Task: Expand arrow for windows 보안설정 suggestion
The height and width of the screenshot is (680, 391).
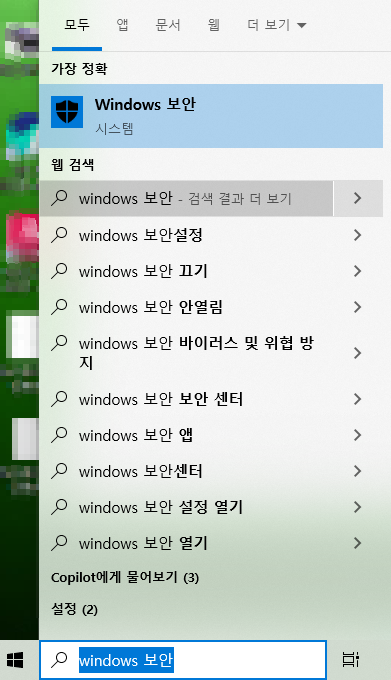Action: point(357,235)
